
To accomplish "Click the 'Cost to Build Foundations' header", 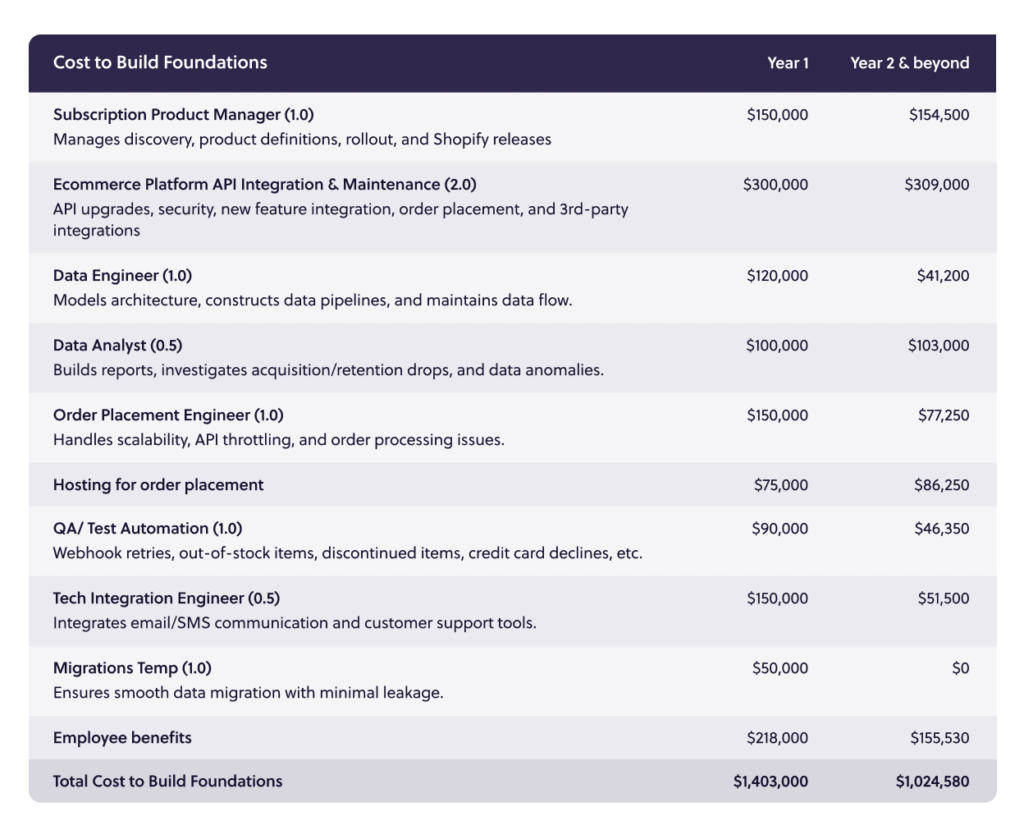I will click(160, 62).
